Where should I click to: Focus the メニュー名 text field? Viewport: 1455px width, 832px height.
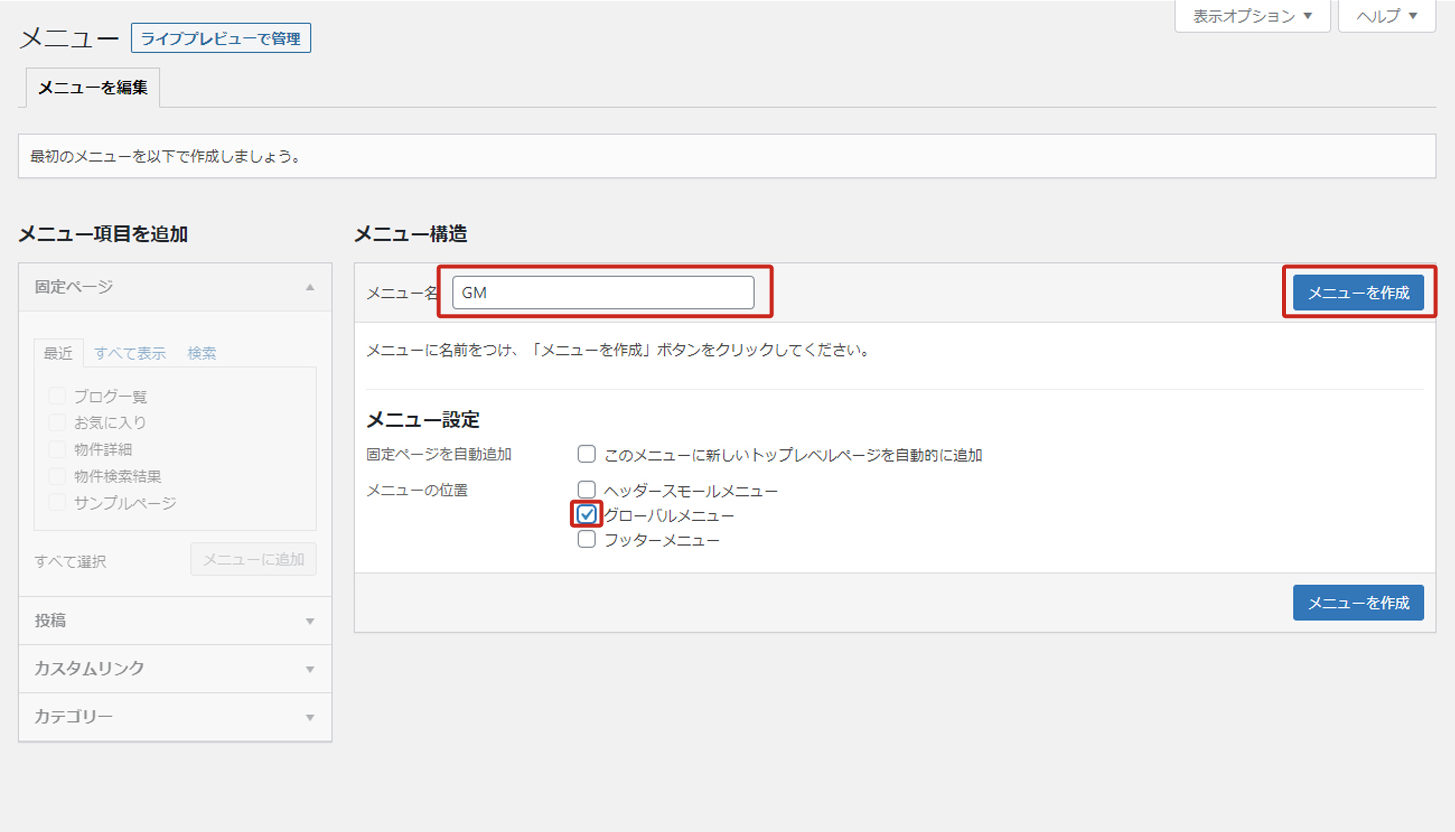pyautogui.click(x=603, y=293)
